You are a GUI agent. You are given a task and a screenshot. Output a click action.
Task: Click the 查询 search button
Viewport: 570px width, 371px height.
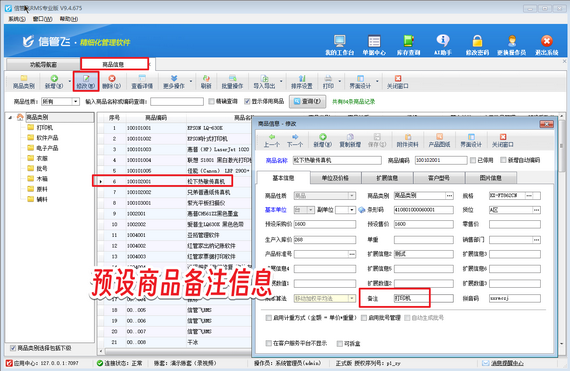click(x=307, y=101)
